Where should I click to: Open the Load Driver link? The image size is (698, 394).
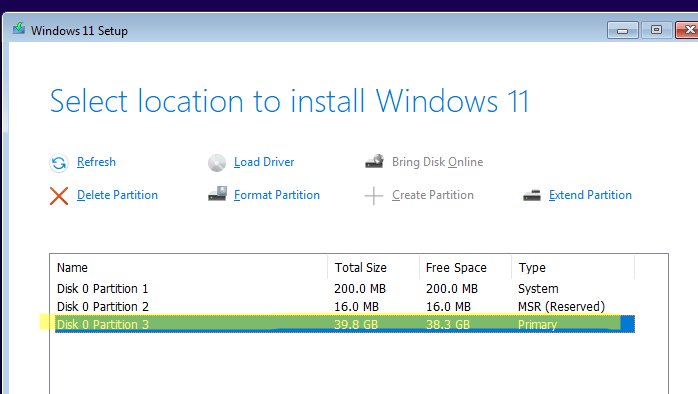(x=264, y=162)
